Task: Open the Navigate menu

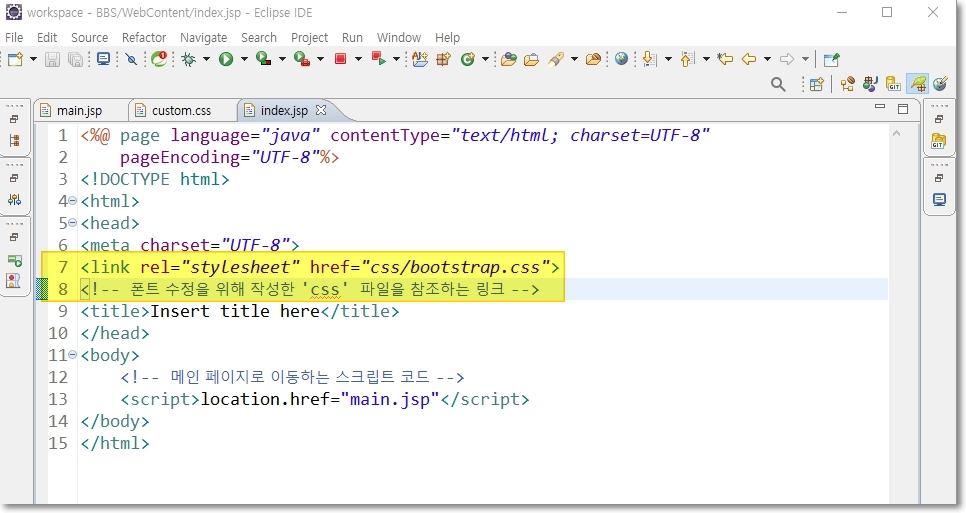Action: [203, 38]
